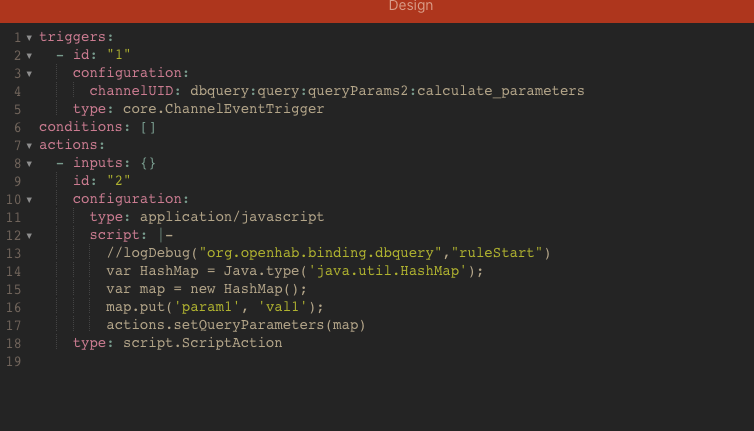The height and width of the screenshot is (431, 754).
Task: Collapse the actions block on line 7
Action: coord(29,146)
